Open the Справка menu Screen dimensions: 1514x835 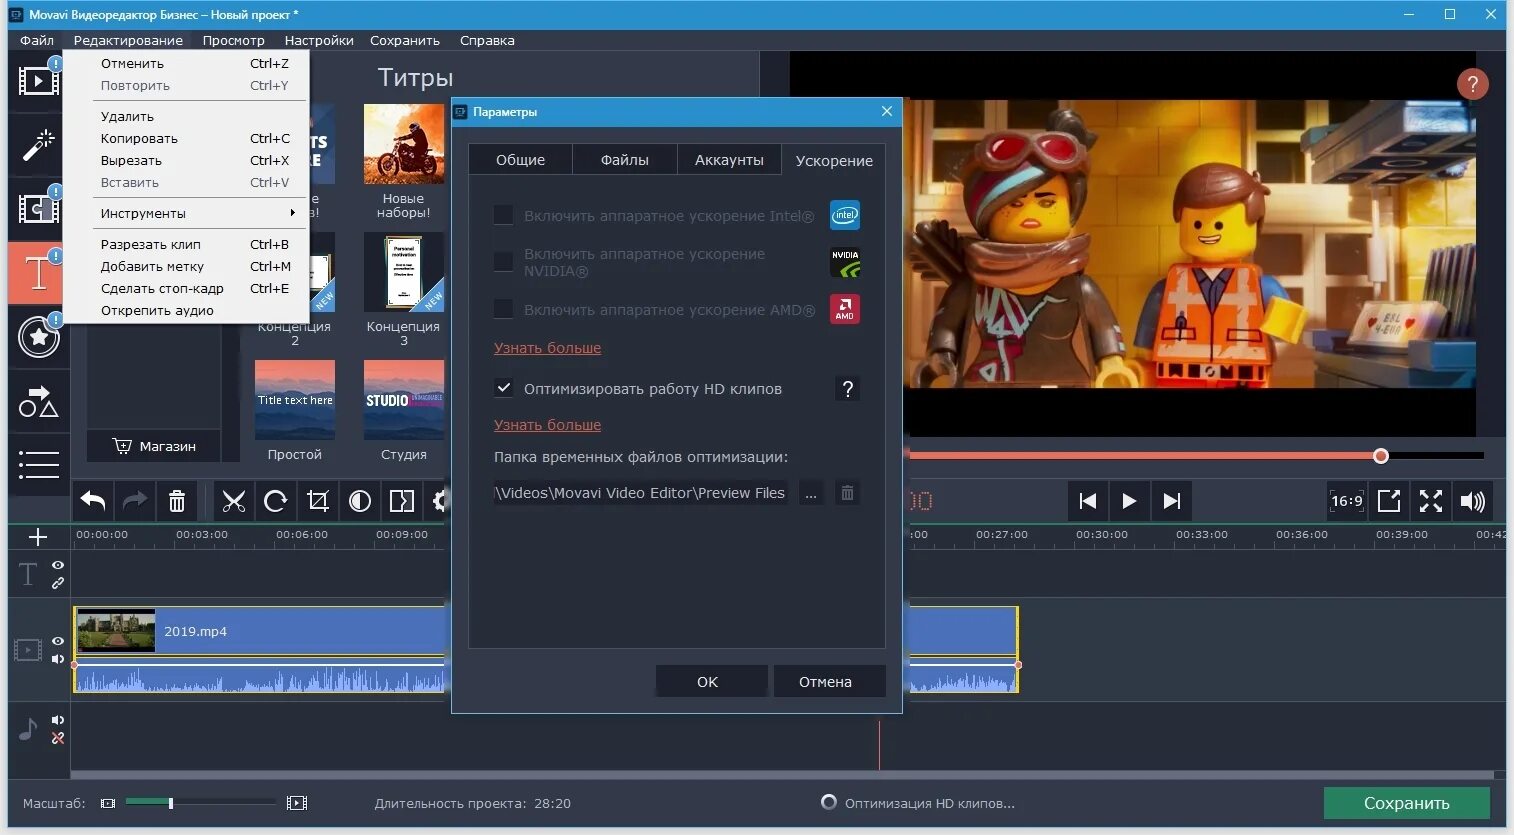click(487, 40)
